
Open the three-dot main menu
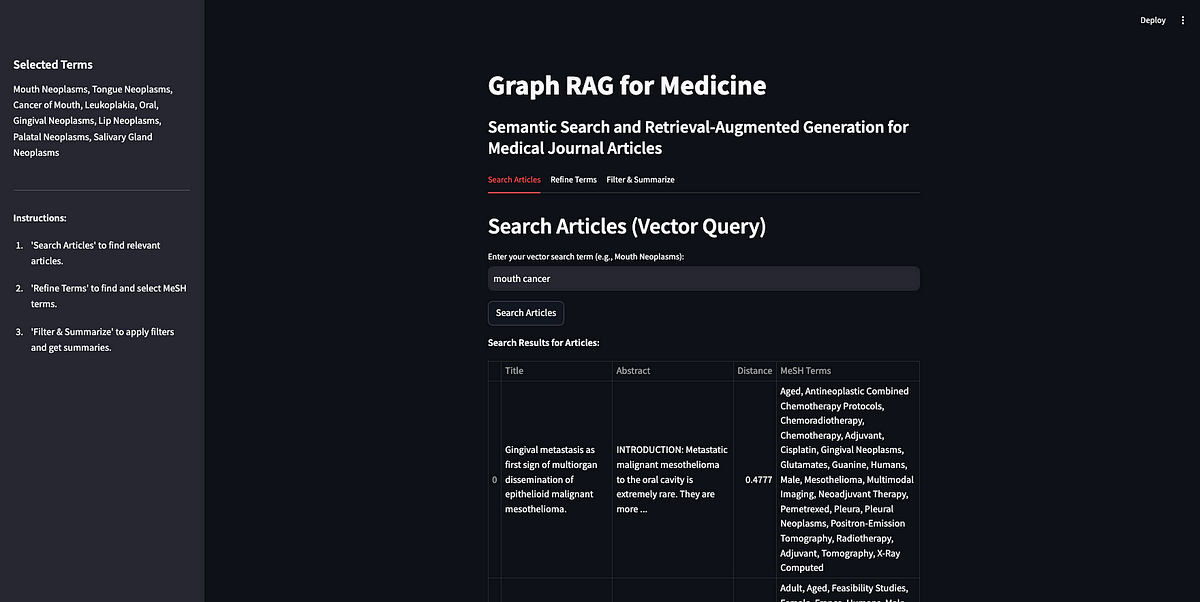1182,20
